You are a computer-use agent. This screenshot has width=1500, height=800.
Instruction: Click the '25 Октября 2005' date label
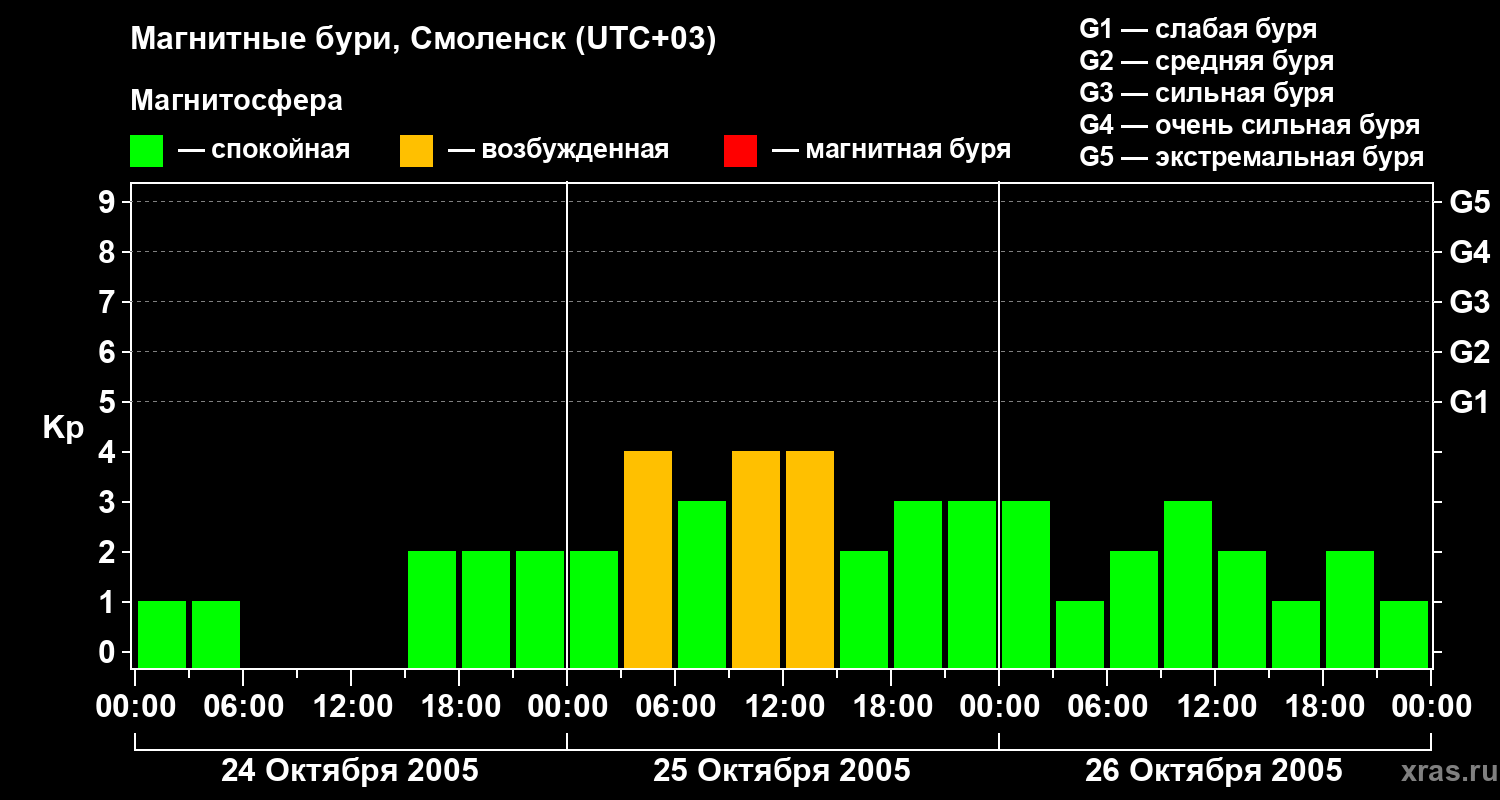[x=782, y=770]
